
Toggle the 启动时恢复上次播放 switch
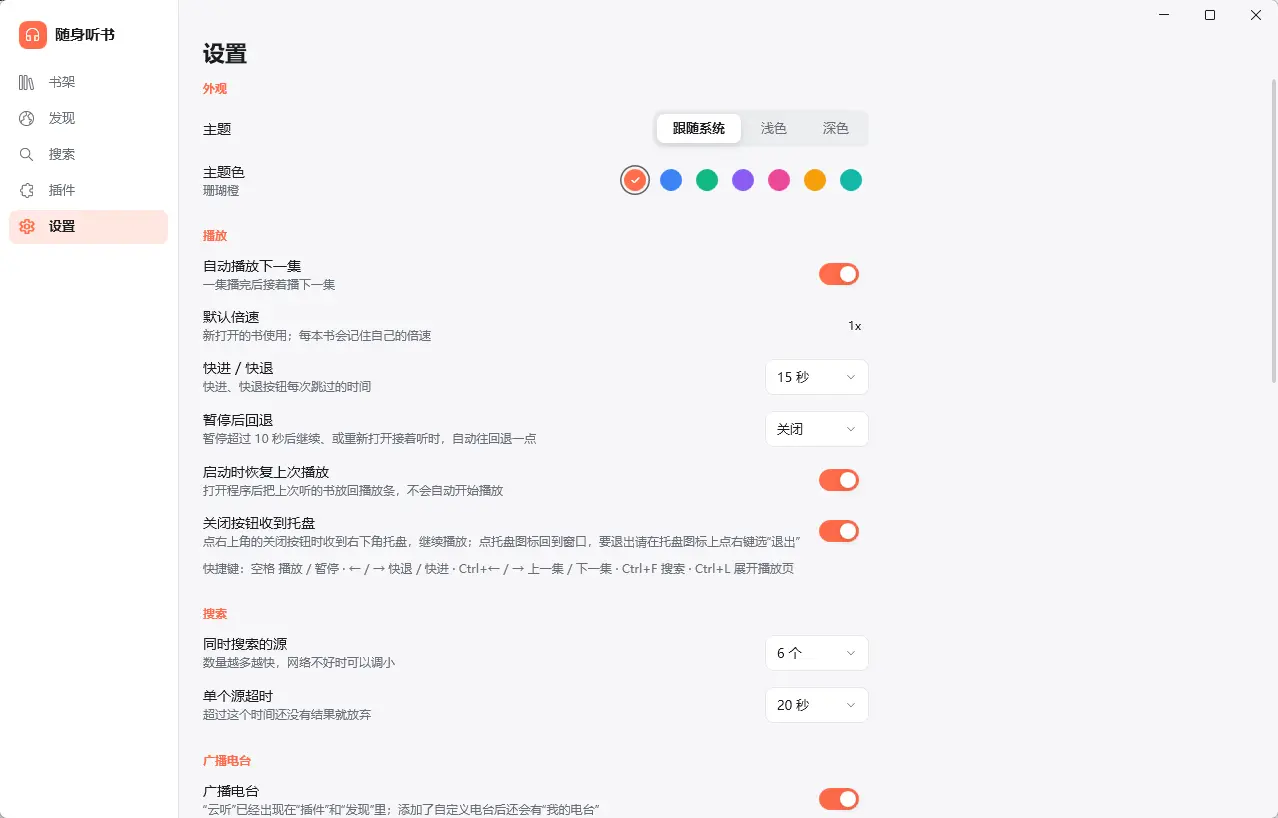[839, 480]
